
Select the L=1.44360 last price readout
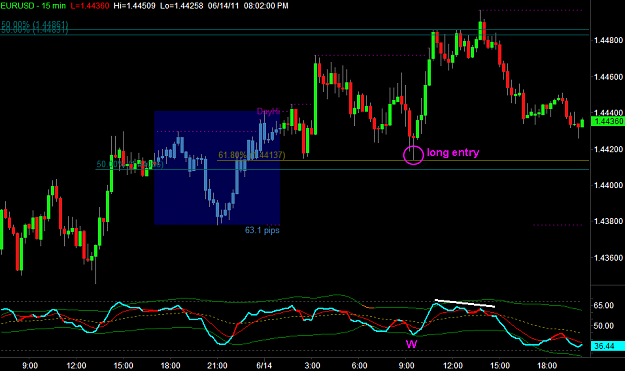(90, 6)
